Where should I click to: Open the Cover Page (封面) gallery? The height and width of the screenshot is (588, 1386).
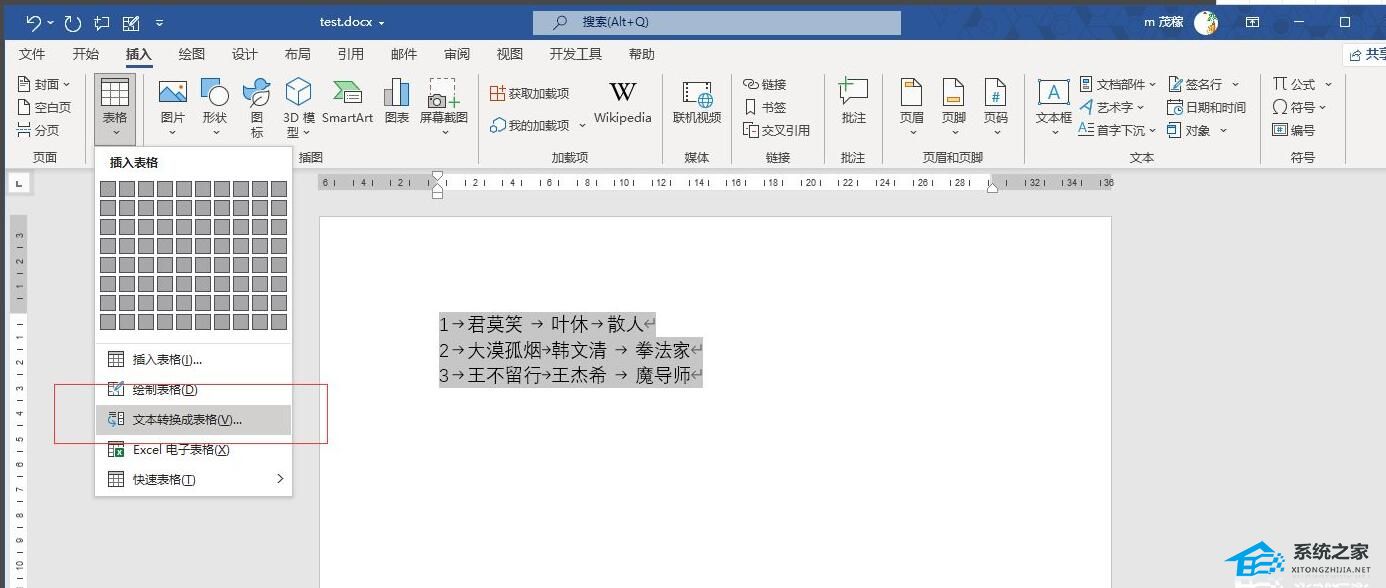pos(45,84)
